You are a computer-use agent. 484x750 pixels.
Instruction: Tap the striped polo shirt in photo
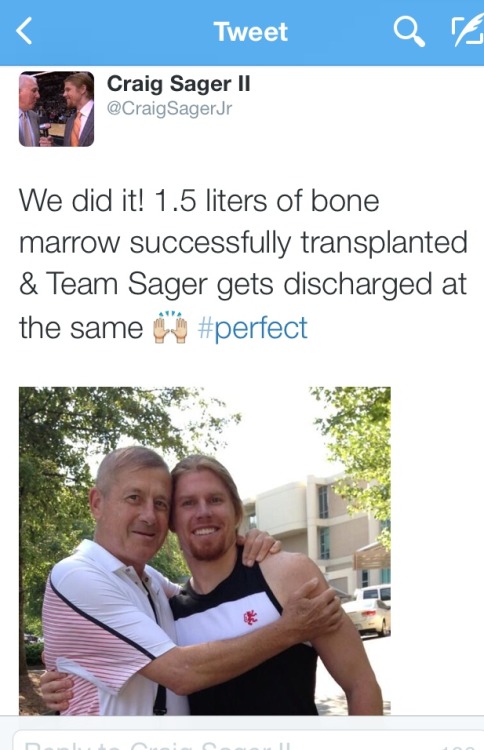(x=108, y=631)
